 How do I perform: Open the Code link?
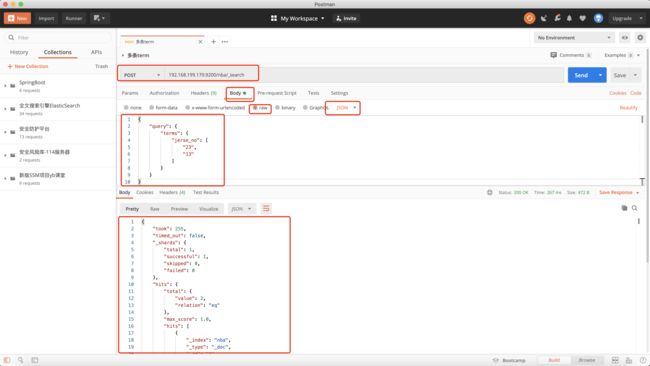click(x=636, y=93)
